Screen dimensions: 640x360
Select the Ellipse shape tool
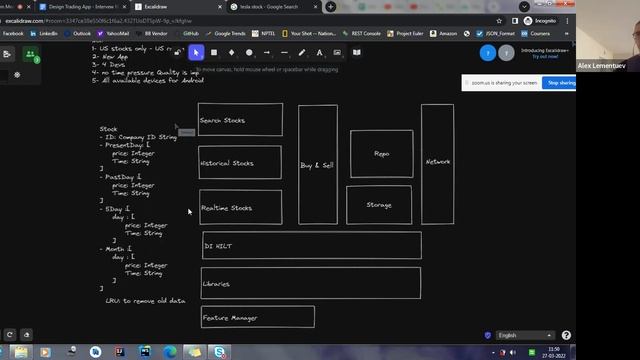249,53
